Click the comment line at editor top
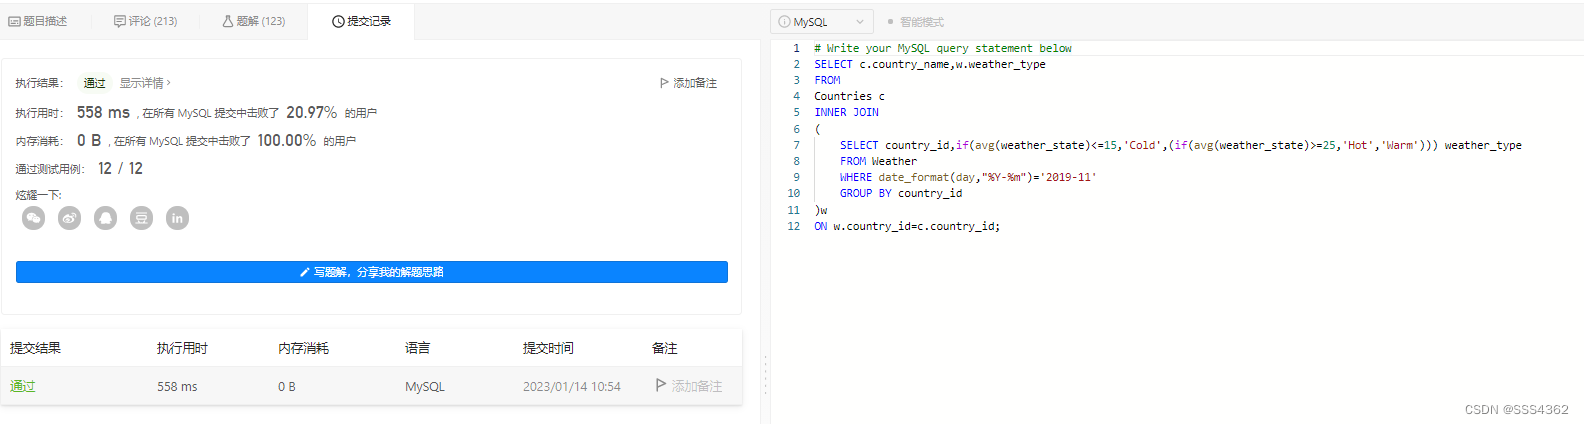Viewport: 1584px width, 424px height. point(943,48)
